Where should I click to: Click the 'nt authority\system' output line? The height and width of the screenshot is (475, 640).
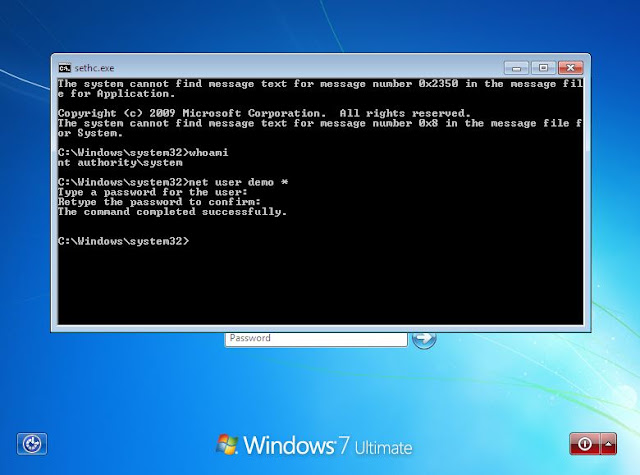120,163
